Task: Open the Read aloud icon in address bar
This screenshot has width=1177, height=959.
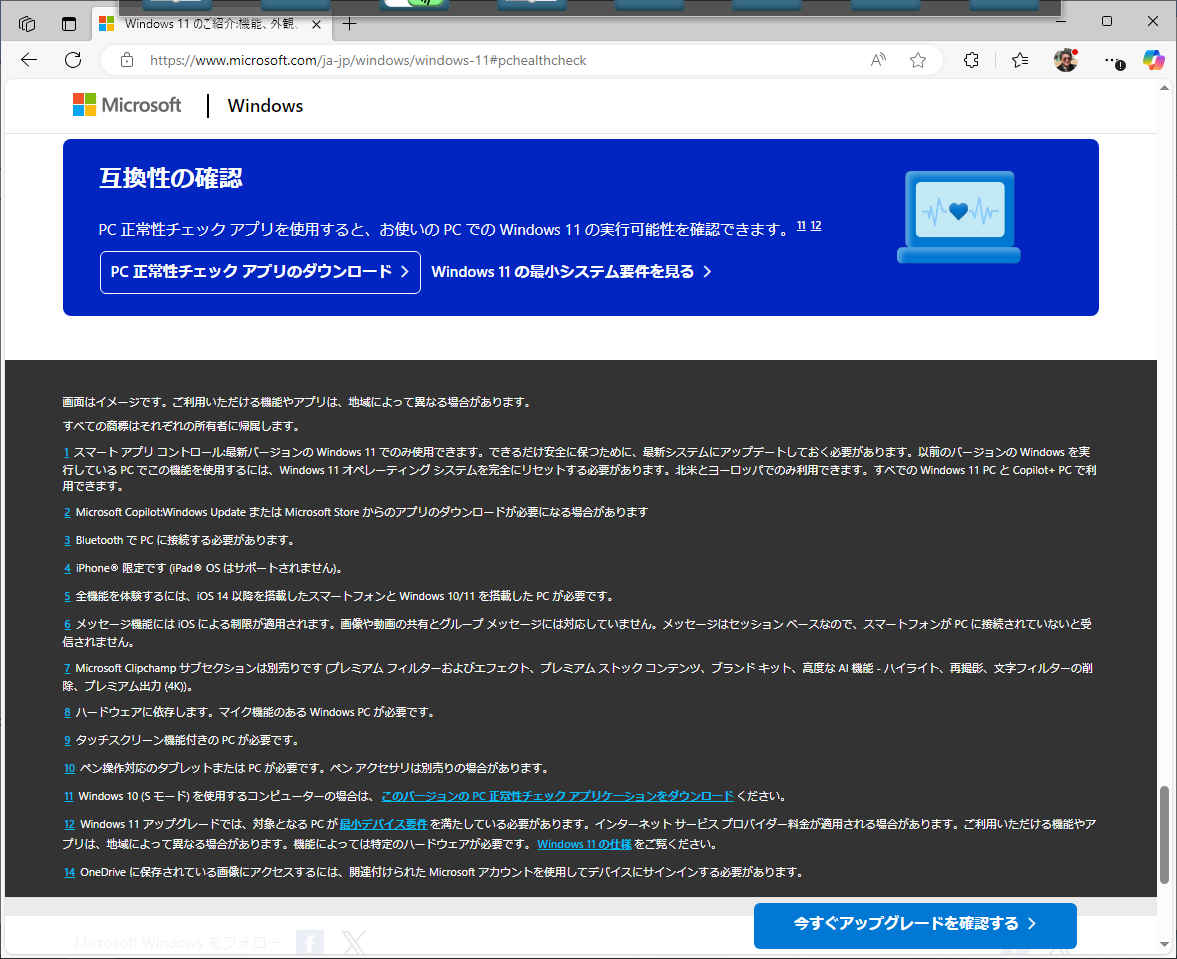Action: [878, 60]
